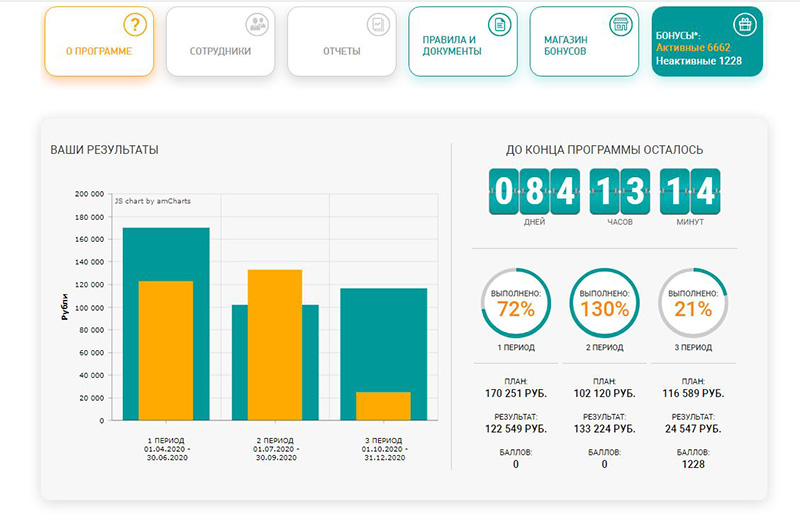
Task: Click the storefront icon on Магазин бонусов
Action: (x=620, y=24)
